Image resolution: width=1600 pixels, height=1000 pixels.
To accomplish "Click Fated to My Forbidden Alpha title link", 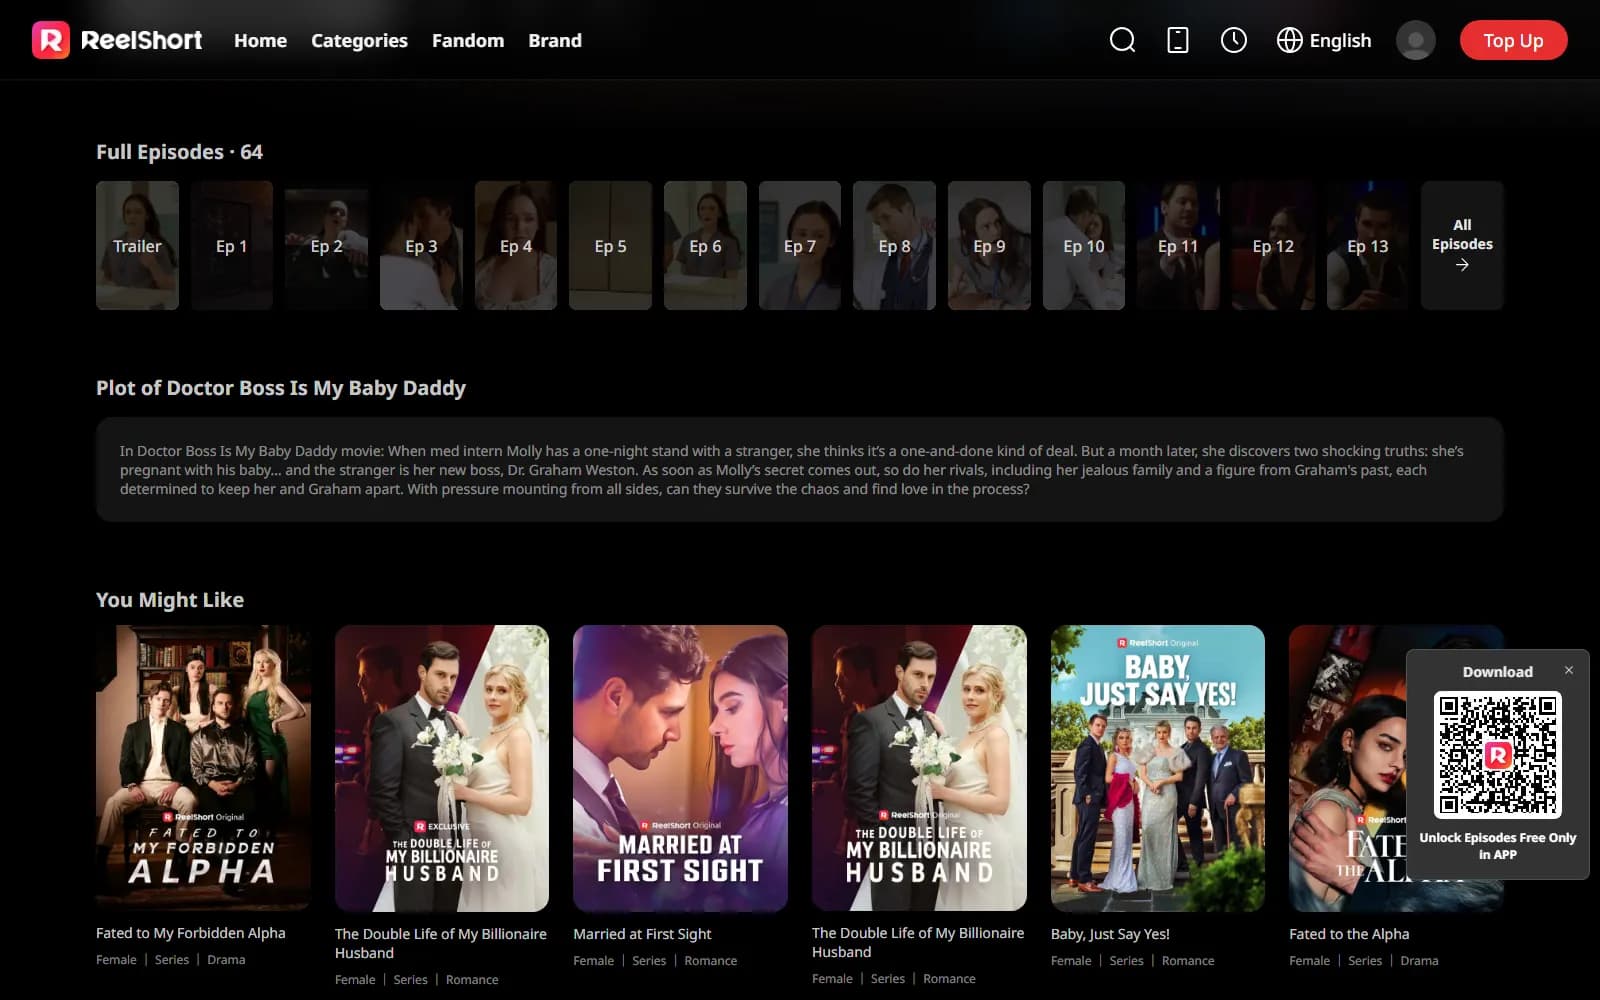I will tap(190, 933).
